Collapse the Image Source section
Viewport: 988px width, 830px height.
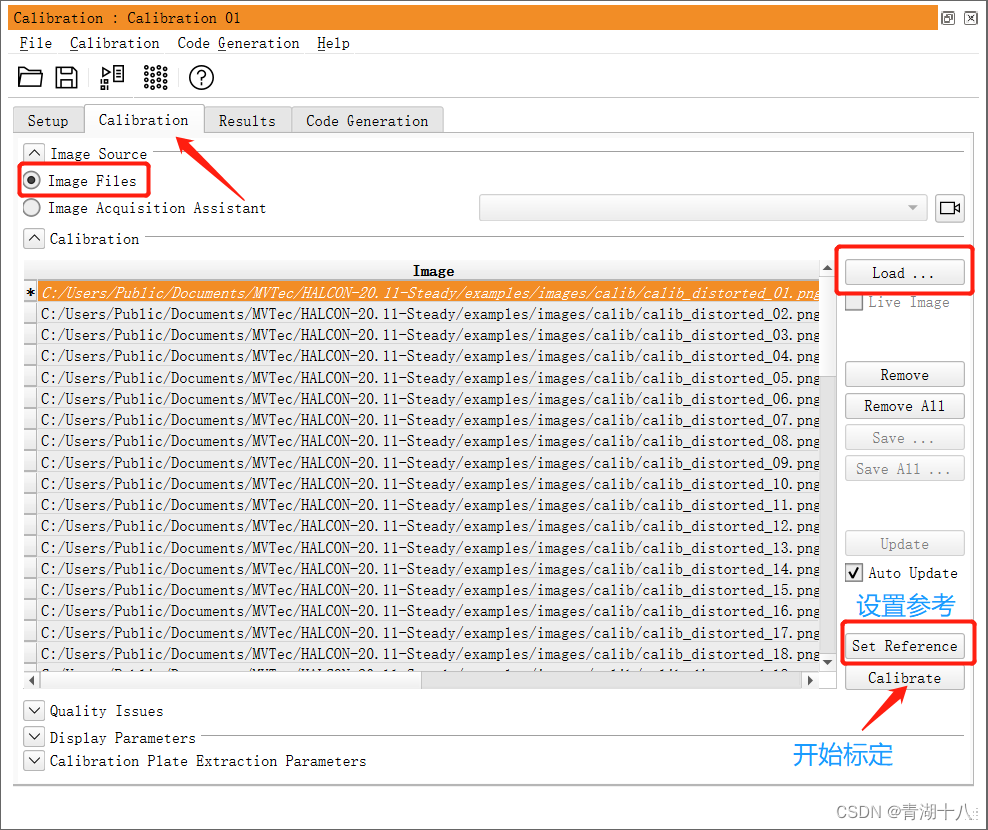pos(34,153)
